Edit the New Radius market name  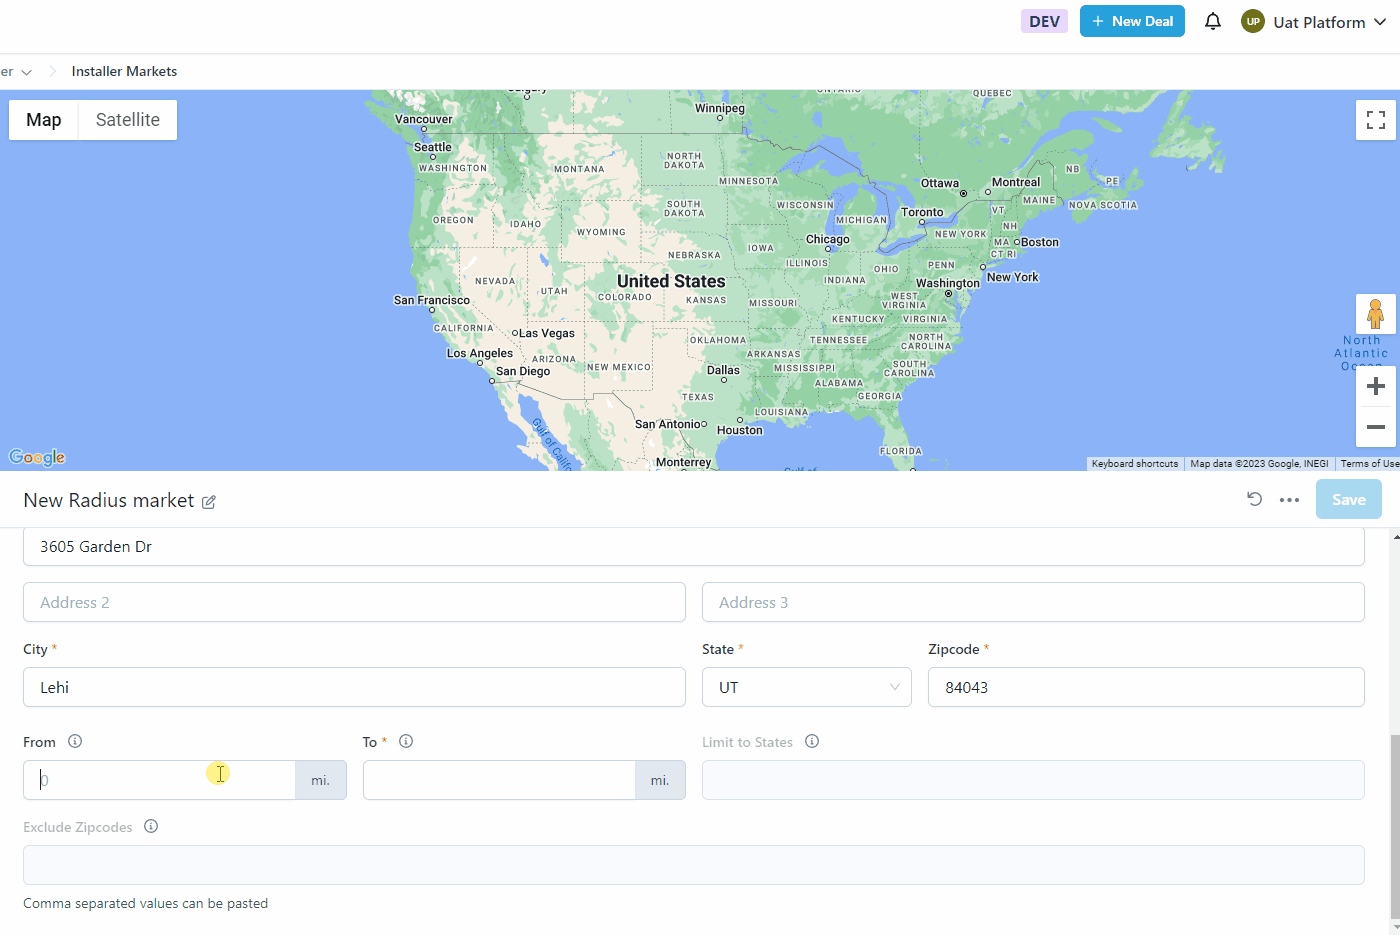point(209,502)
